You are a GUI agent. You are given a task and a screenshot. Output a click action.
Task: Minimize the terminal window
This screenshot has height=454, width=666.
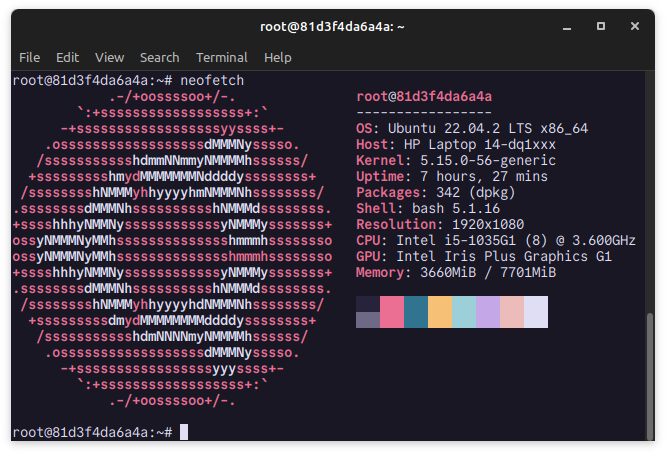click(567, 27)
